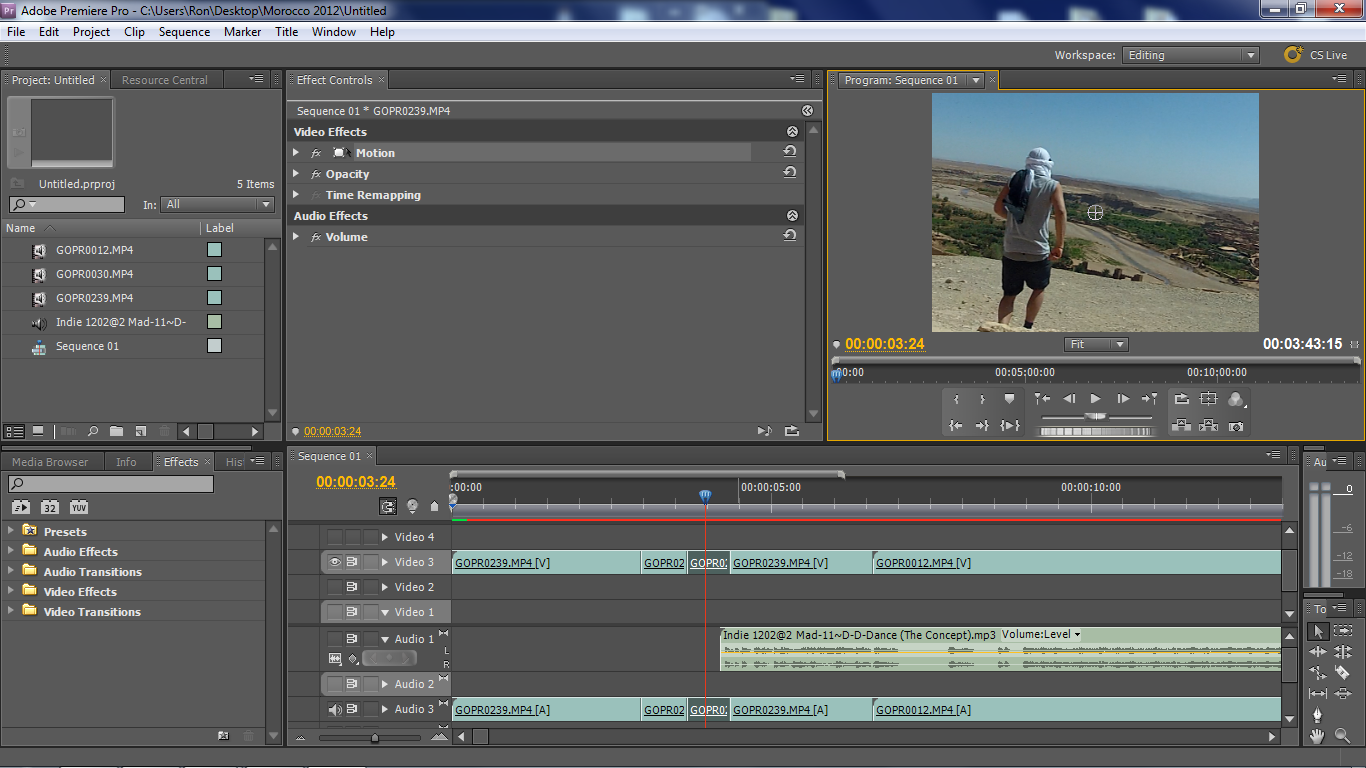The height and width of the screenshot is (768, 1366).
Task: Click Go to In Point button
Action: coord(956,425)
